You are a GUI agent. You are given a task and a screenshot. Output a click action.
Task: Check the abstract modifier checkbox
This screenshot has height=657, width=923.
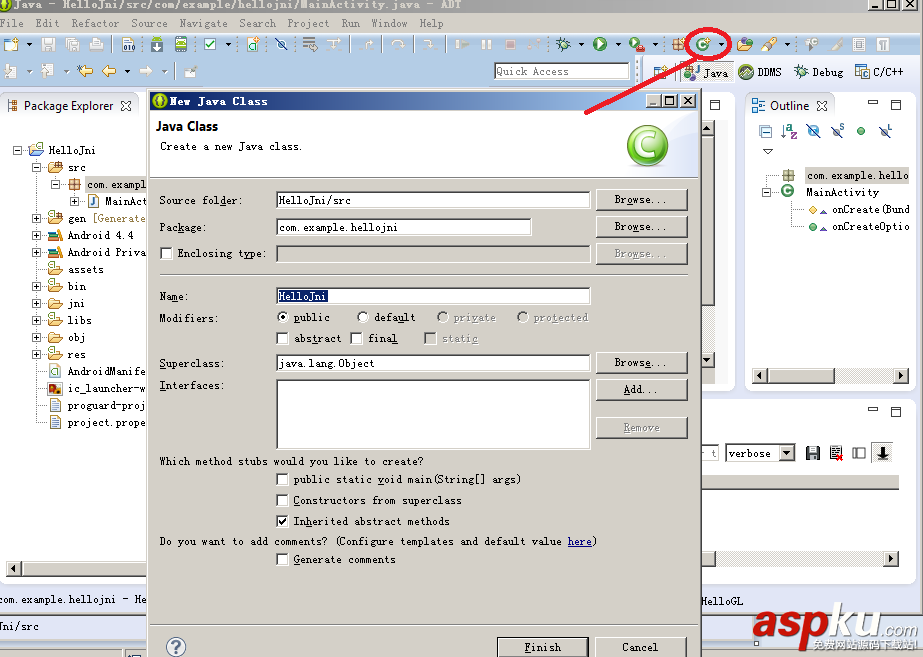point(283,339)
